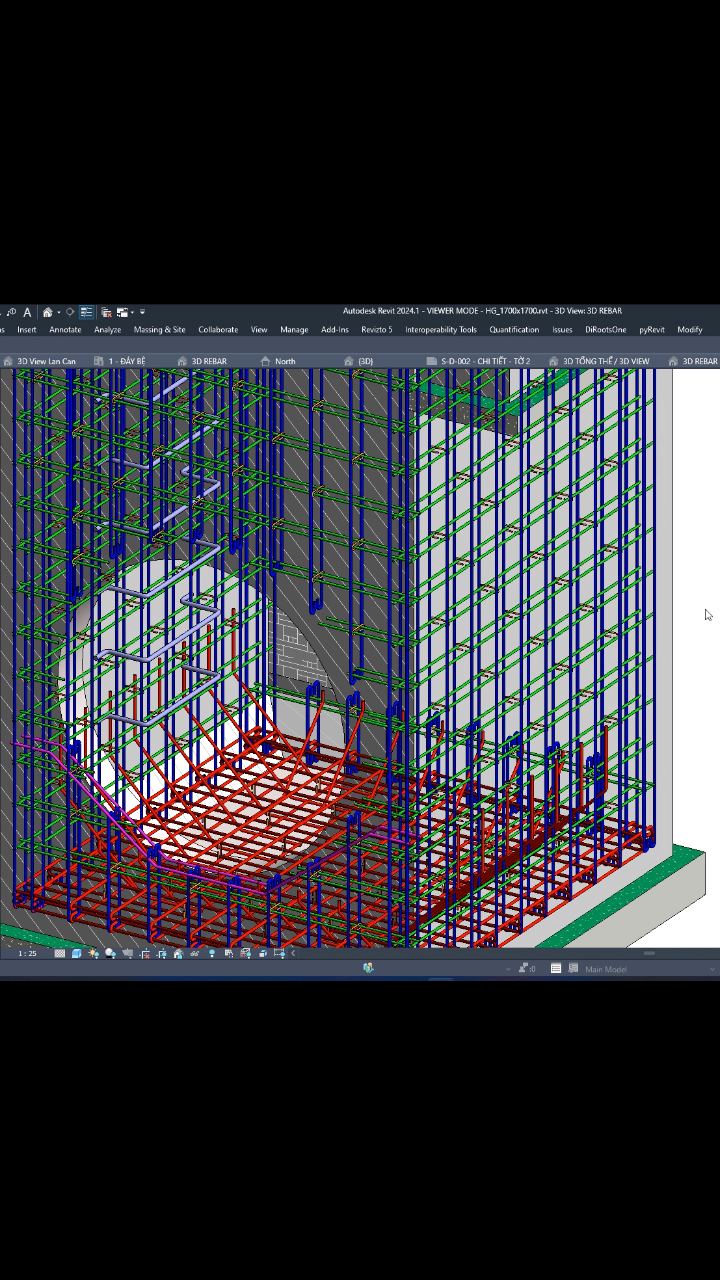Click Temporary View Properties icon

point(229,953)
